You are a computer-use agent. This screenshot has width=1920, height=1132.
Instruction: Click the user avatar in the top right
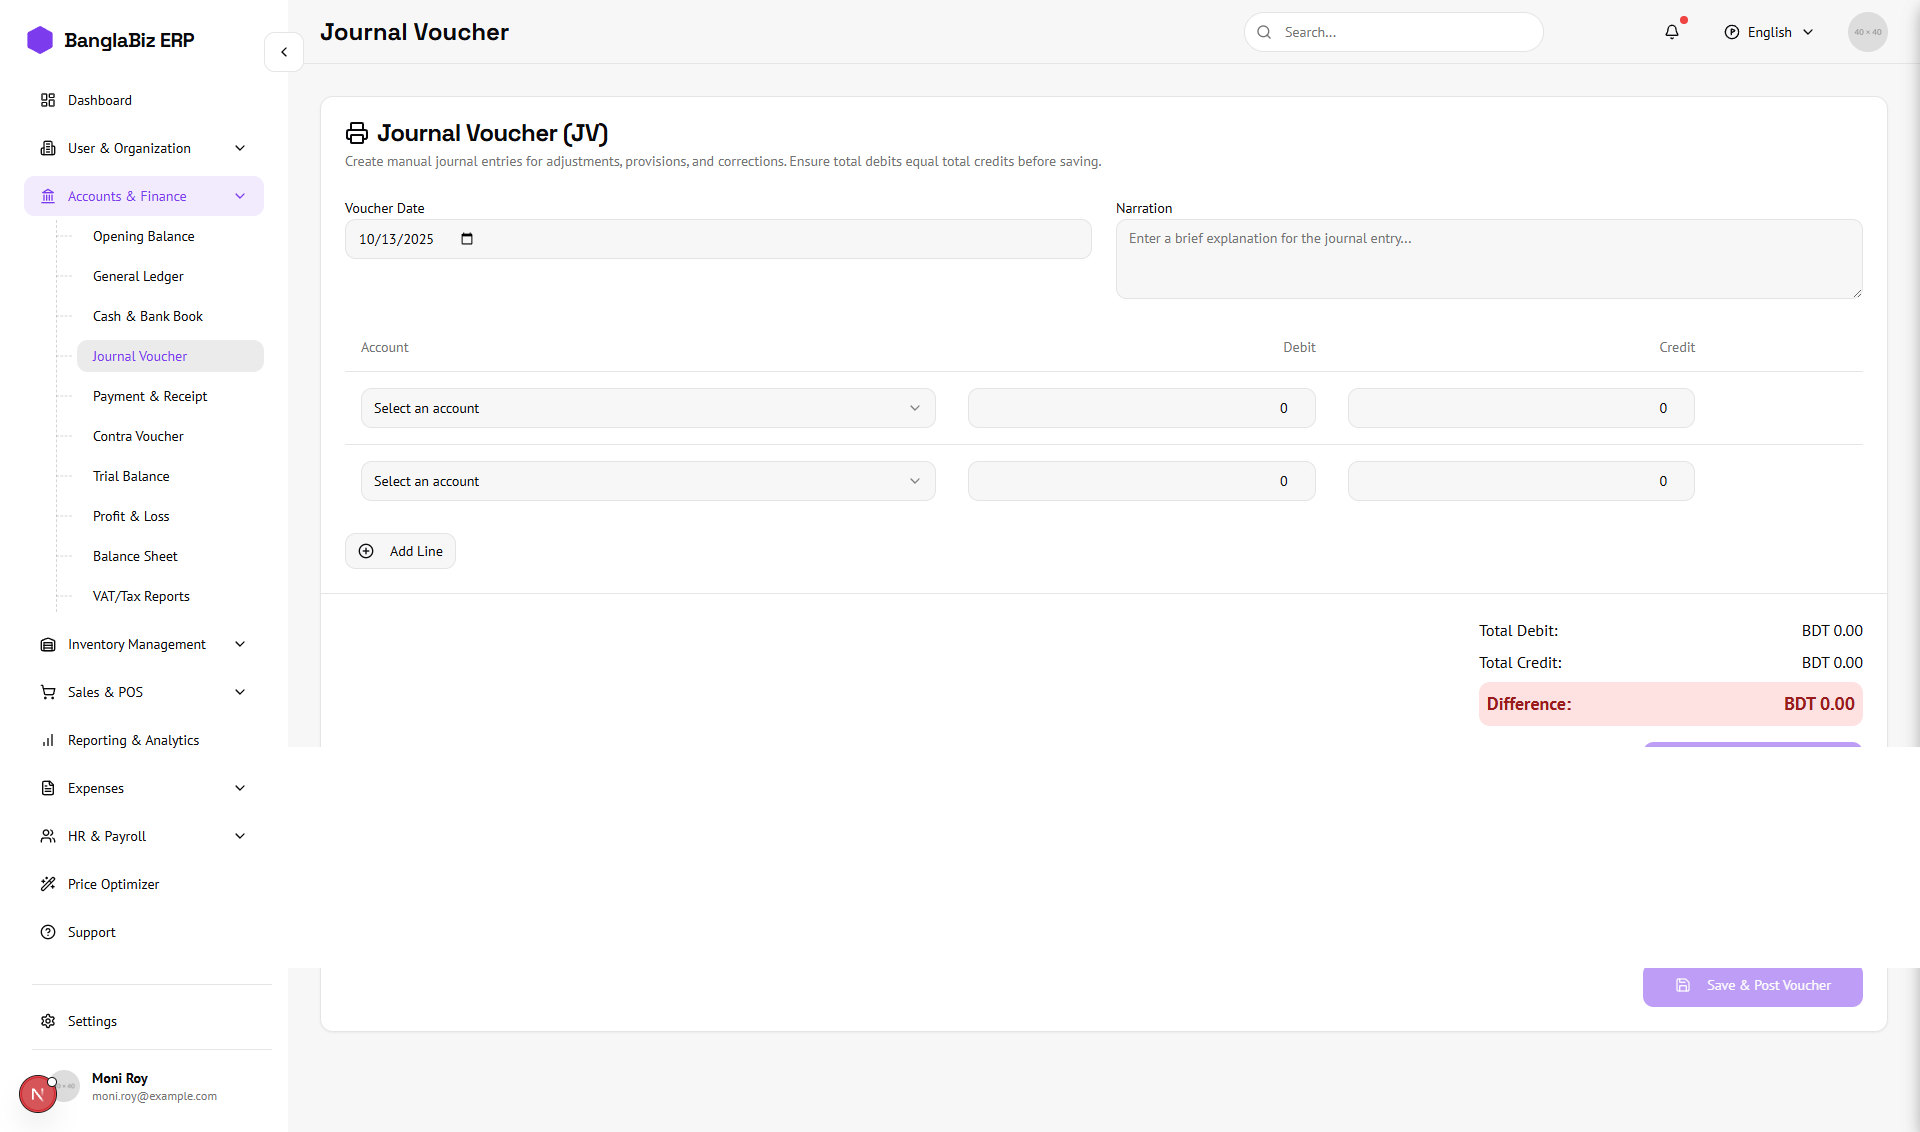(1867, 32)
